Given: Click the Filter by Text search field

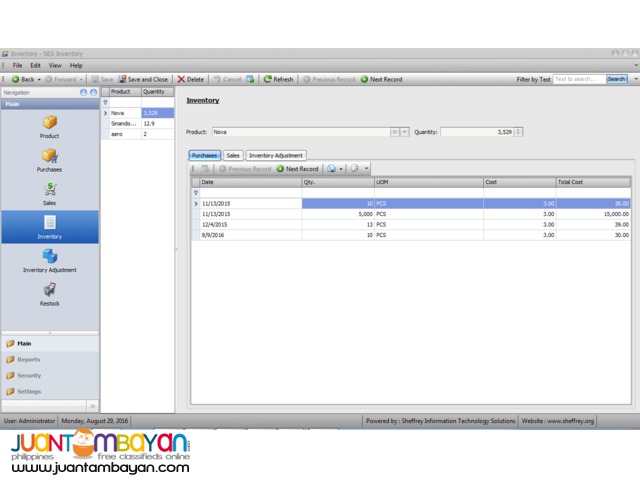Looking at the screenshot, I should pyautogui.click(x=580, y=79).
